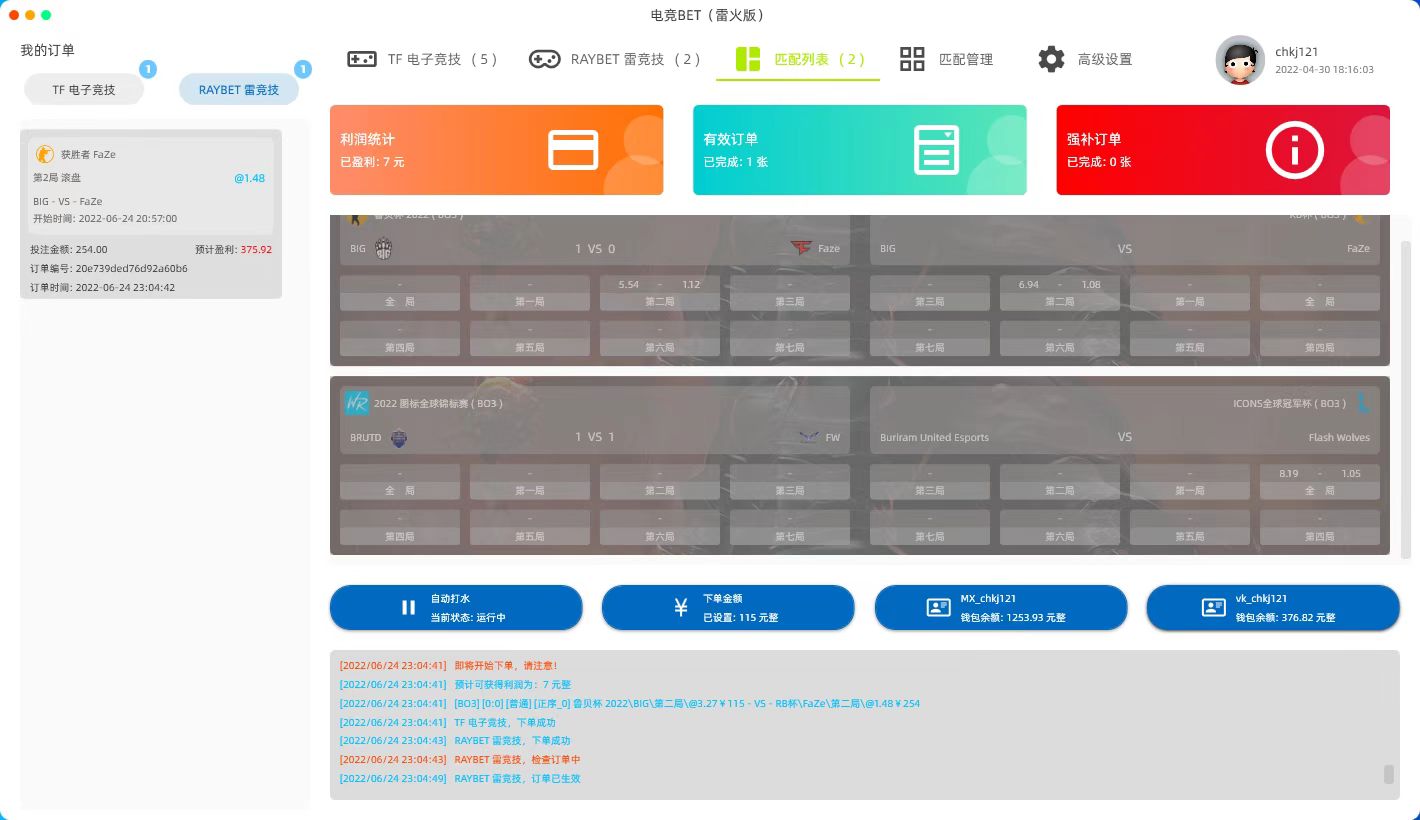The height and width of the screenshot is (820, 1420).
Task: Open 高级设置 via the gear icon
Action: [x=1051, y=59]
